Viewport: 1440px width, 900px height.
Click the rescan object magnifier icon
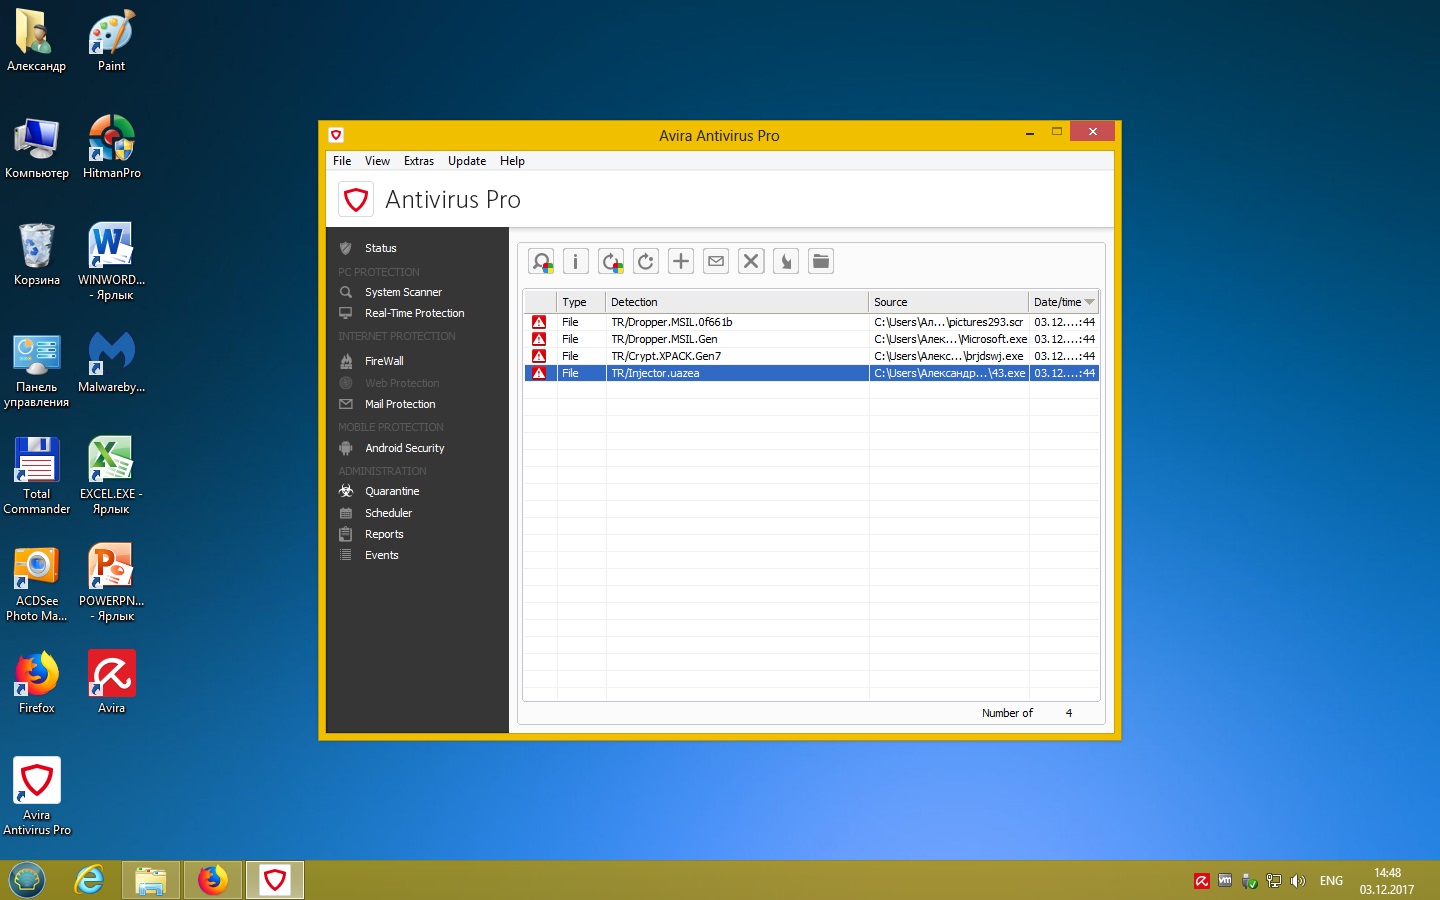541,262
